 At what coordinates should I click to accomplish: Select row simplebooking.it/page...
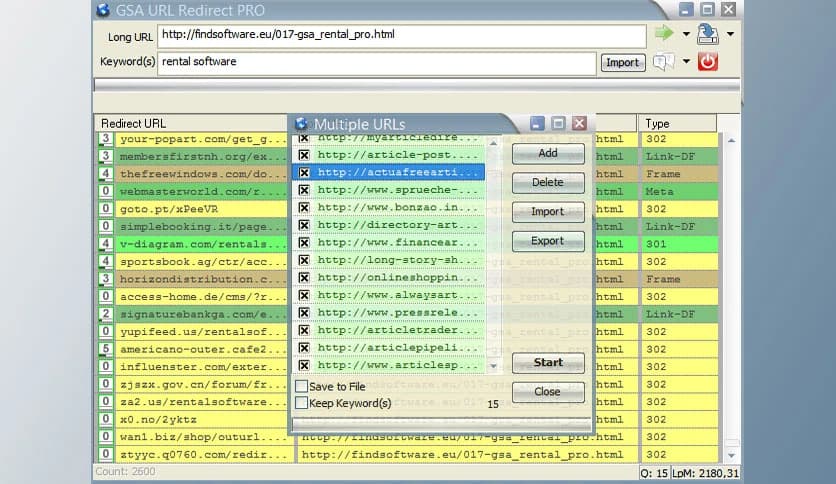click(203, 227)
